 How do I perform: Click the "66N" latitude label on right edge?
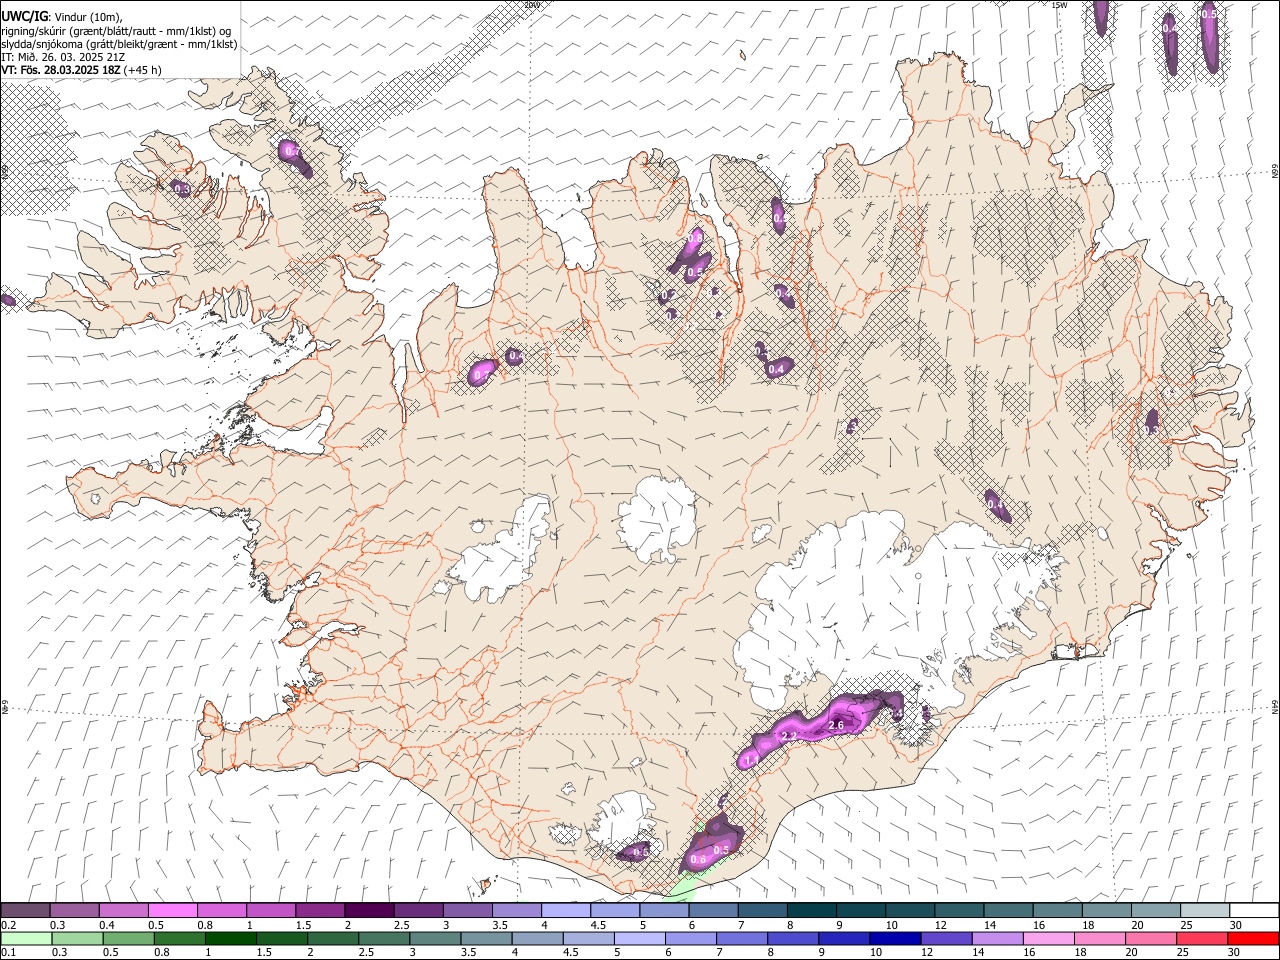(1275, 172)
